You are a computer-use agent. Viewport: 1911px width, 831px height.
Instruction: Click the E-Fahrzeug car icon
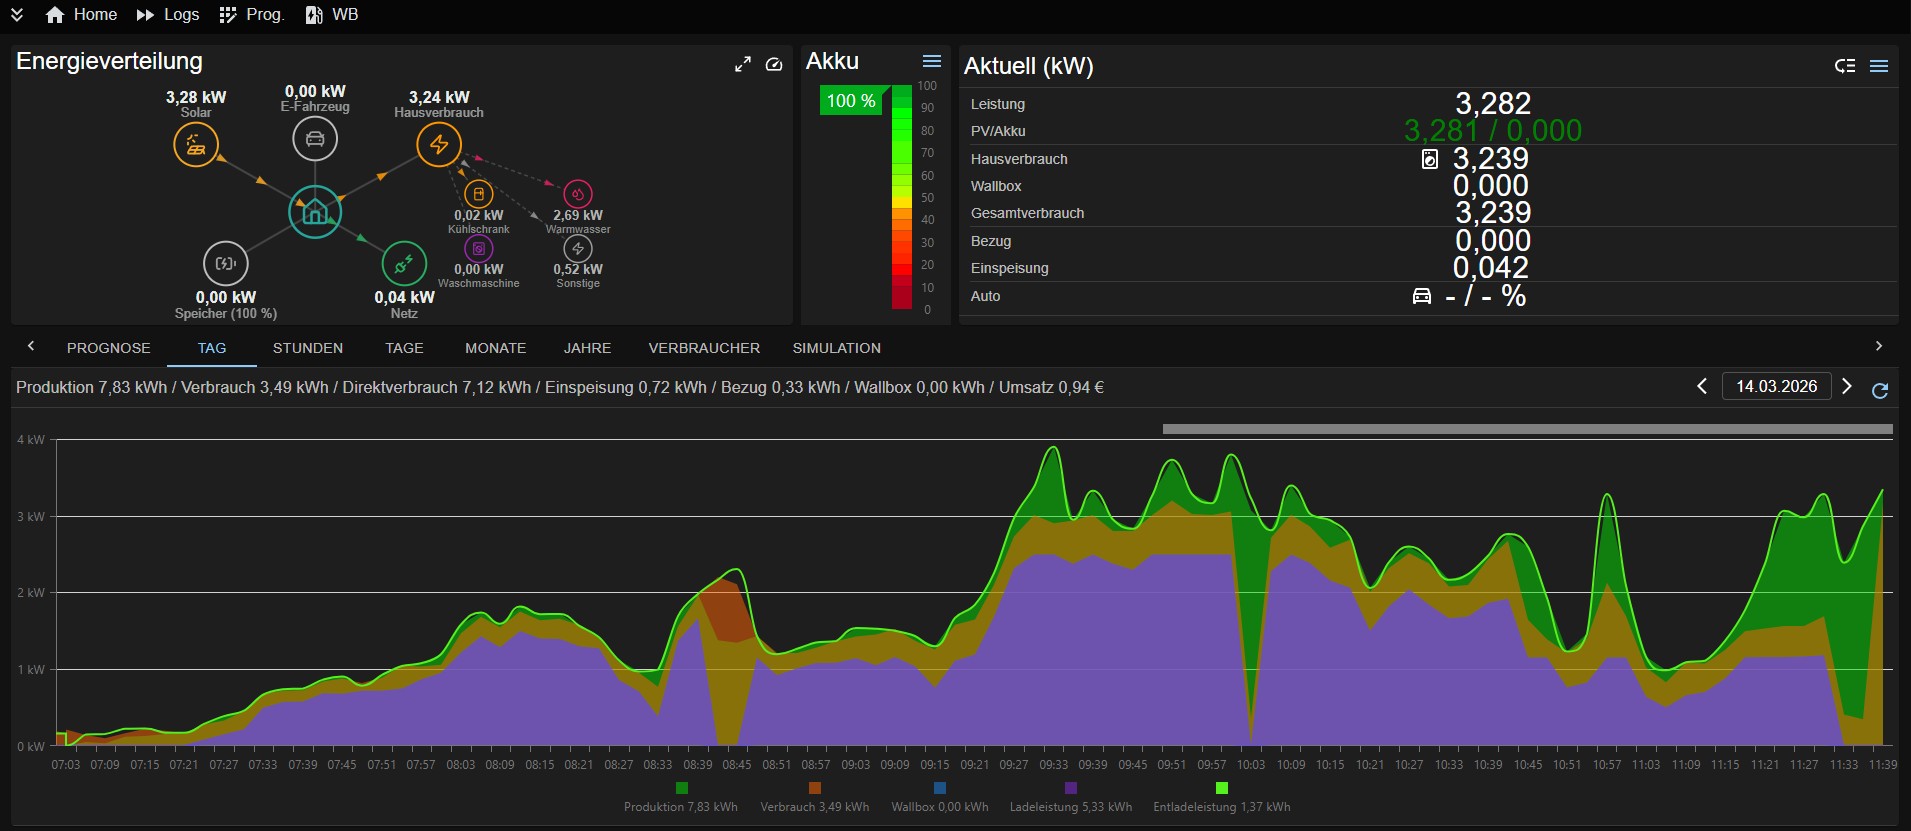pyautogui.click(x=315, y=139)
